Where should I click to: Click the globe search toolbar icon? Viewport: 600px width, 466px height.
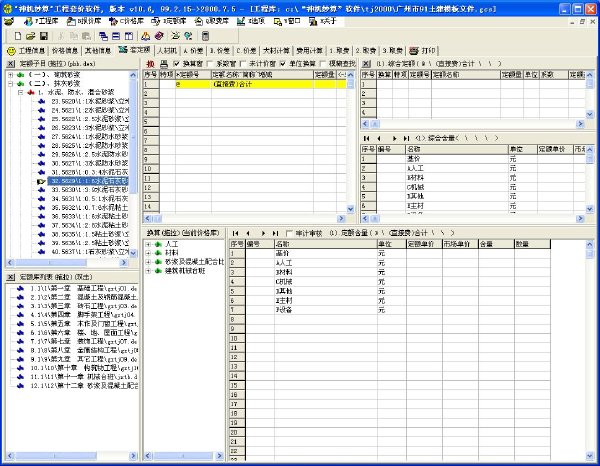click(188, 36)
